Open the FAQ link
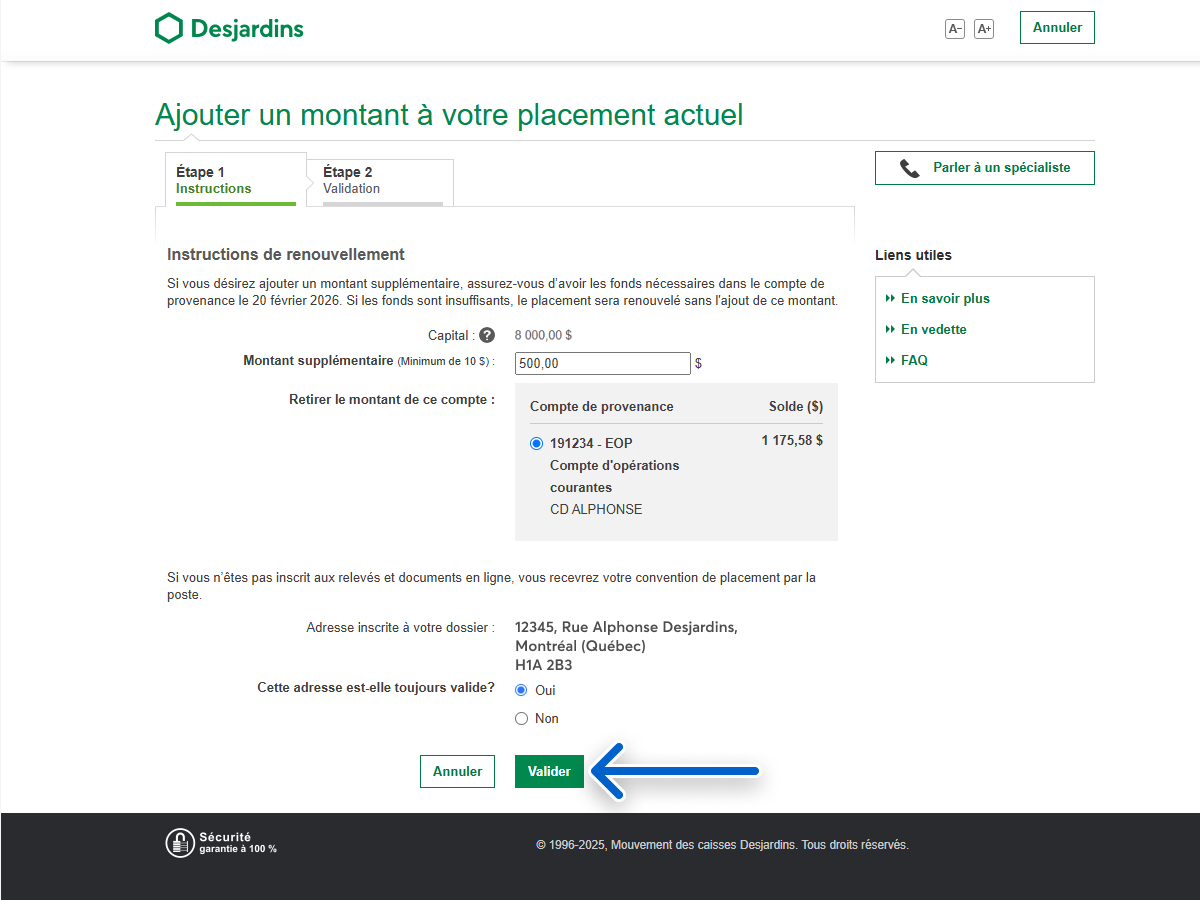 click(x=914, y=360)
